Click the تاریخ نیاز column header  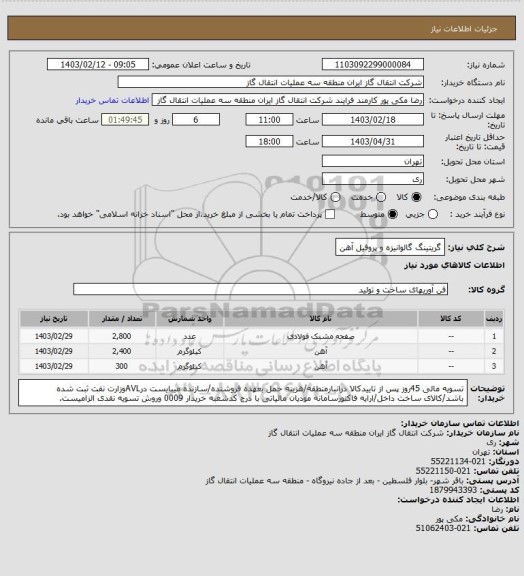click(x=54, y=318)
